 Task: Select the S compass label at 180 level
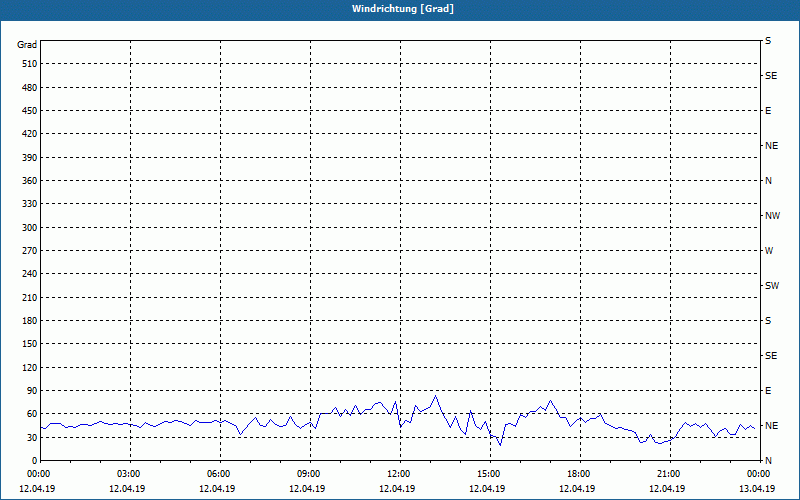click(768, 321)
